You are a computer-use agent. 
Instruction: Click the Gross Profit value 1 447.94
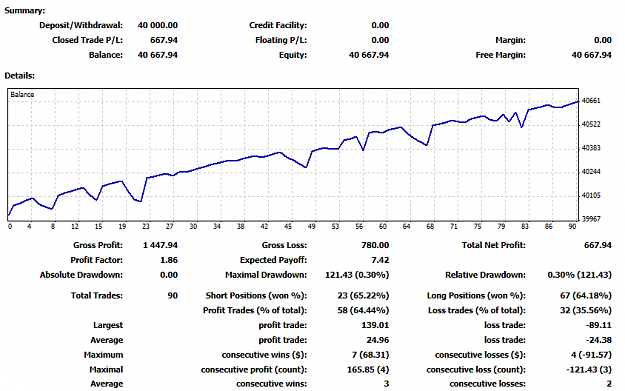[160, 245]
